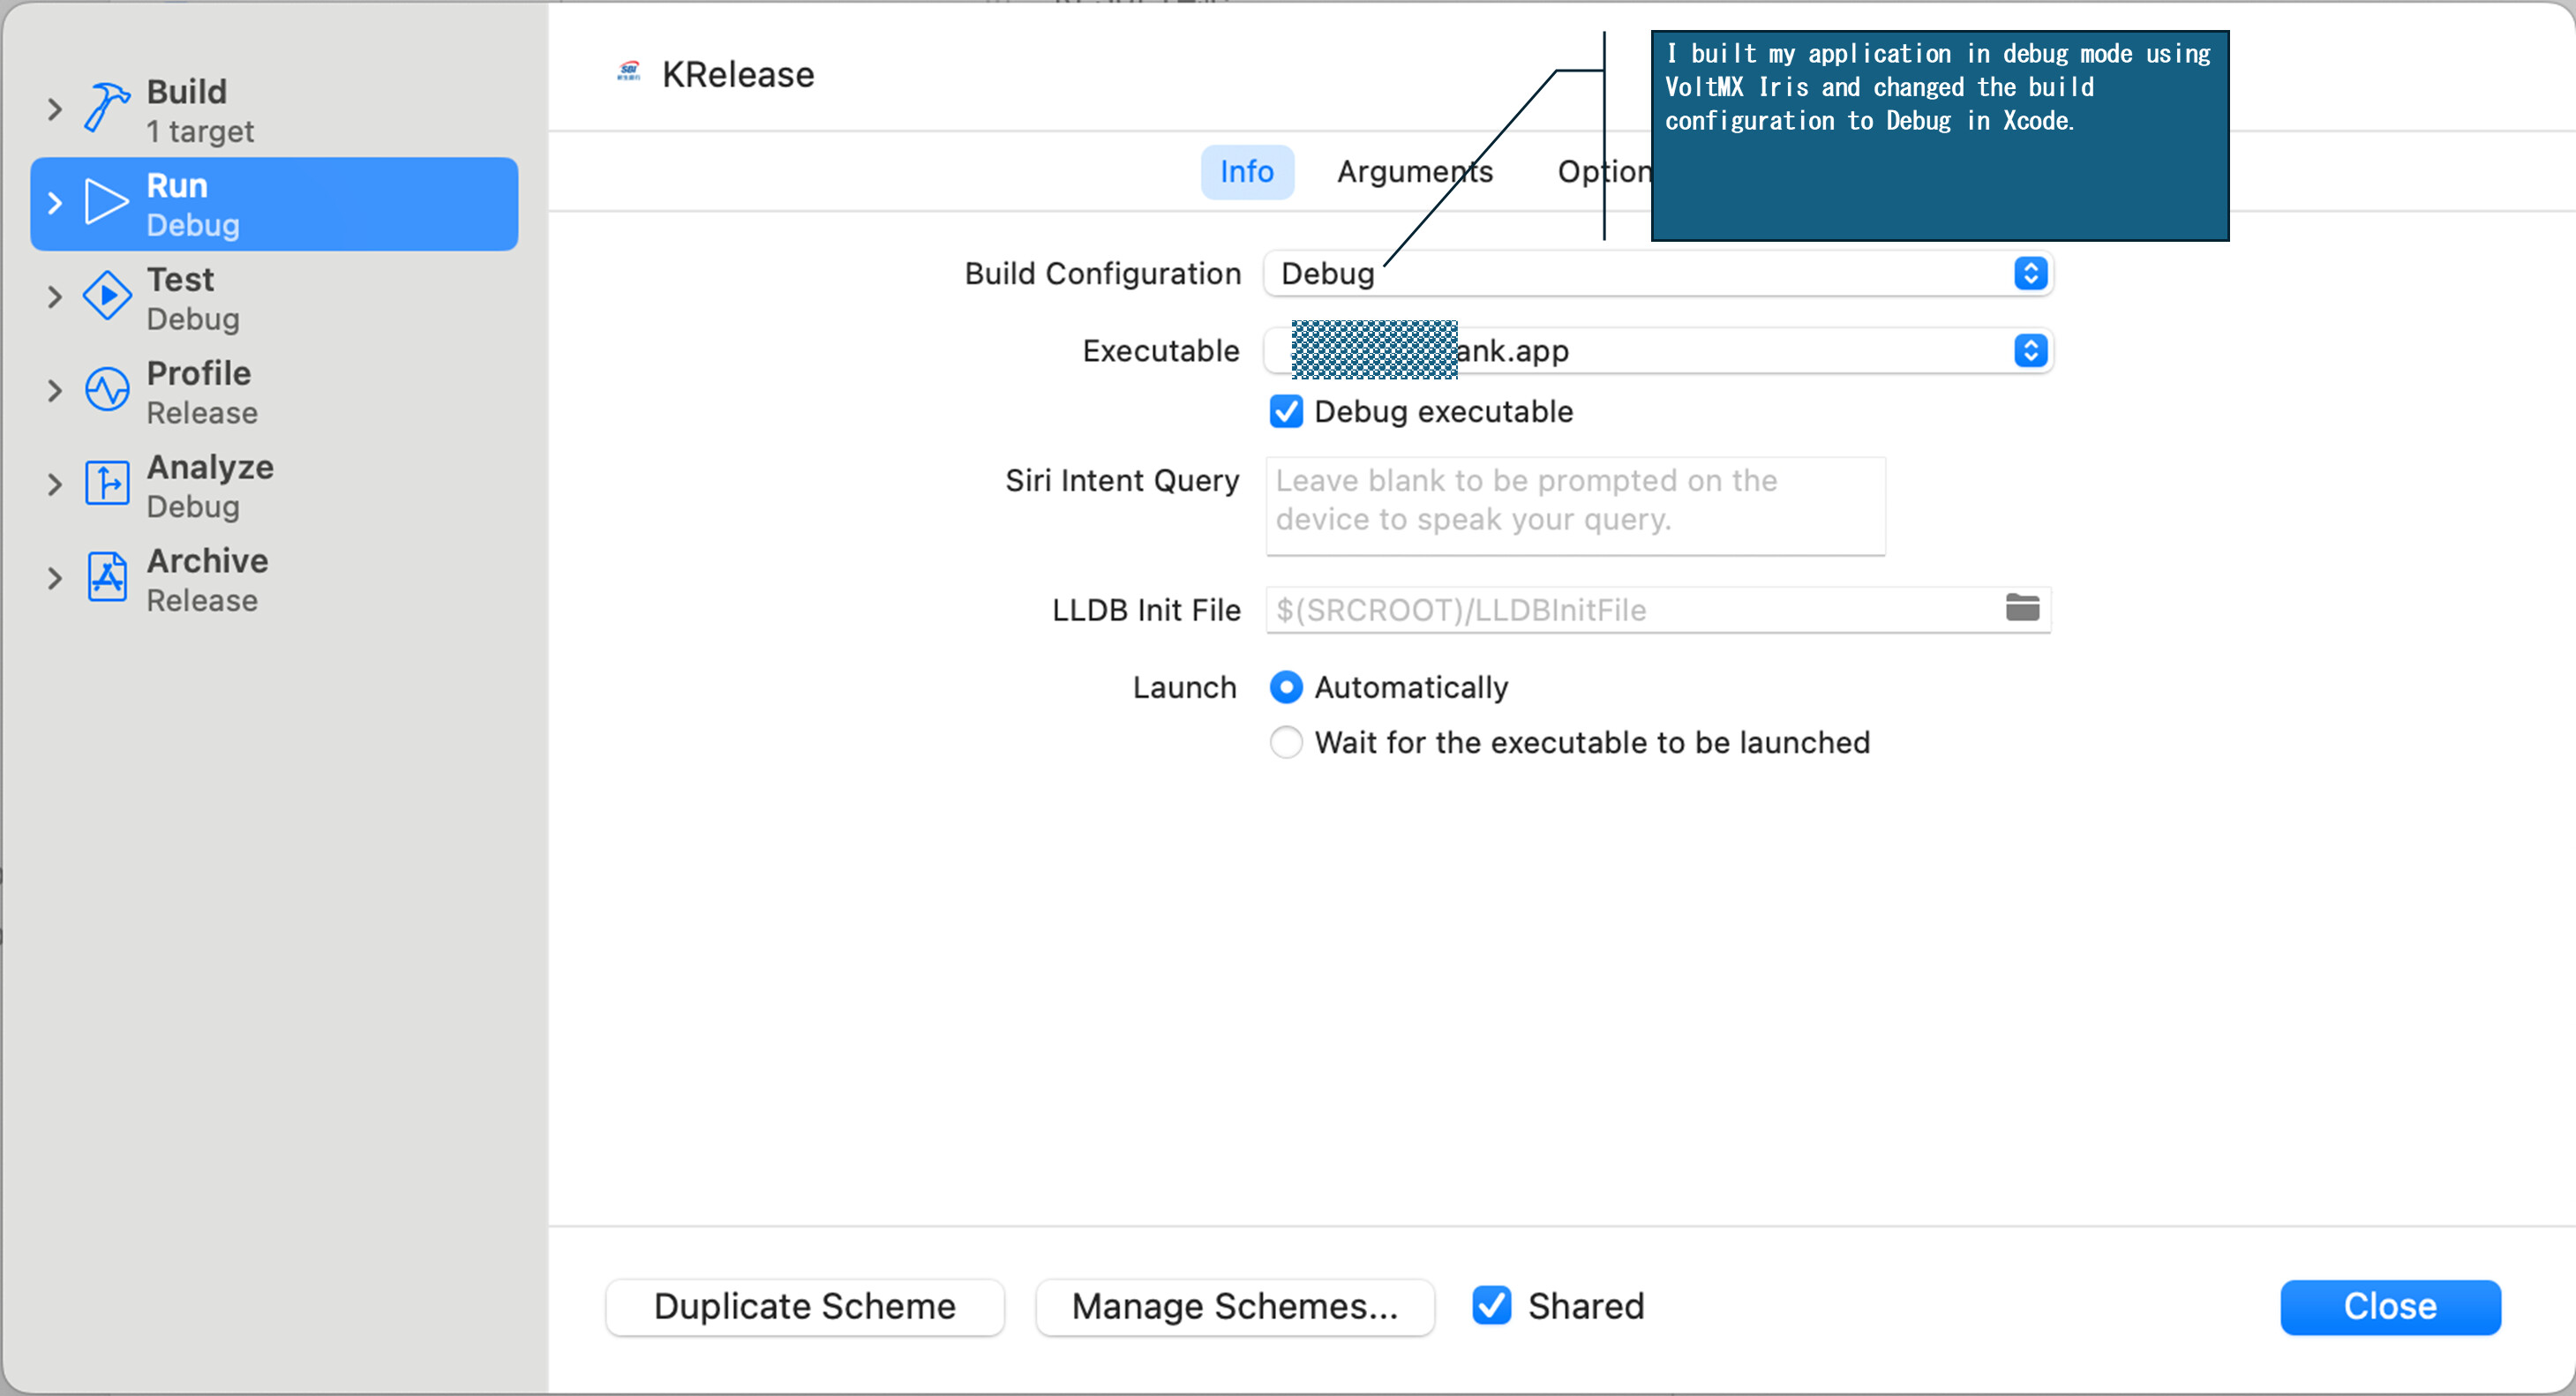The height and width of the screenshot is (1396, 2576).
Task: Select the Profile waveform icon
Action: (x=106, y=390)
